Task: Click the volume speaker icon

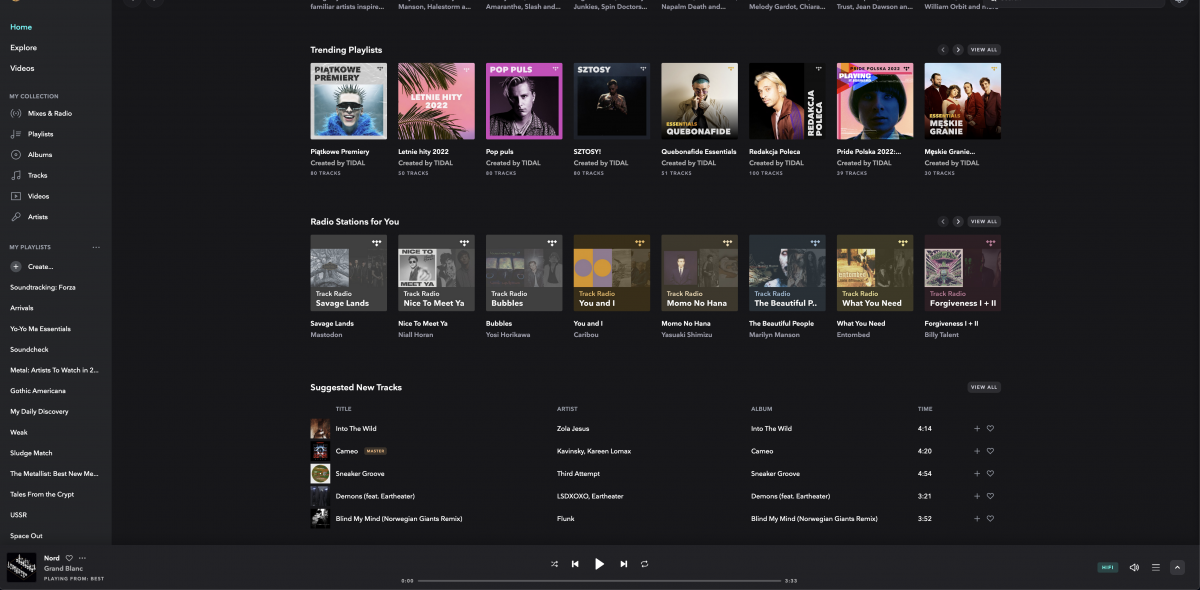Action: pyautogui.click(x=1134, y=567)
